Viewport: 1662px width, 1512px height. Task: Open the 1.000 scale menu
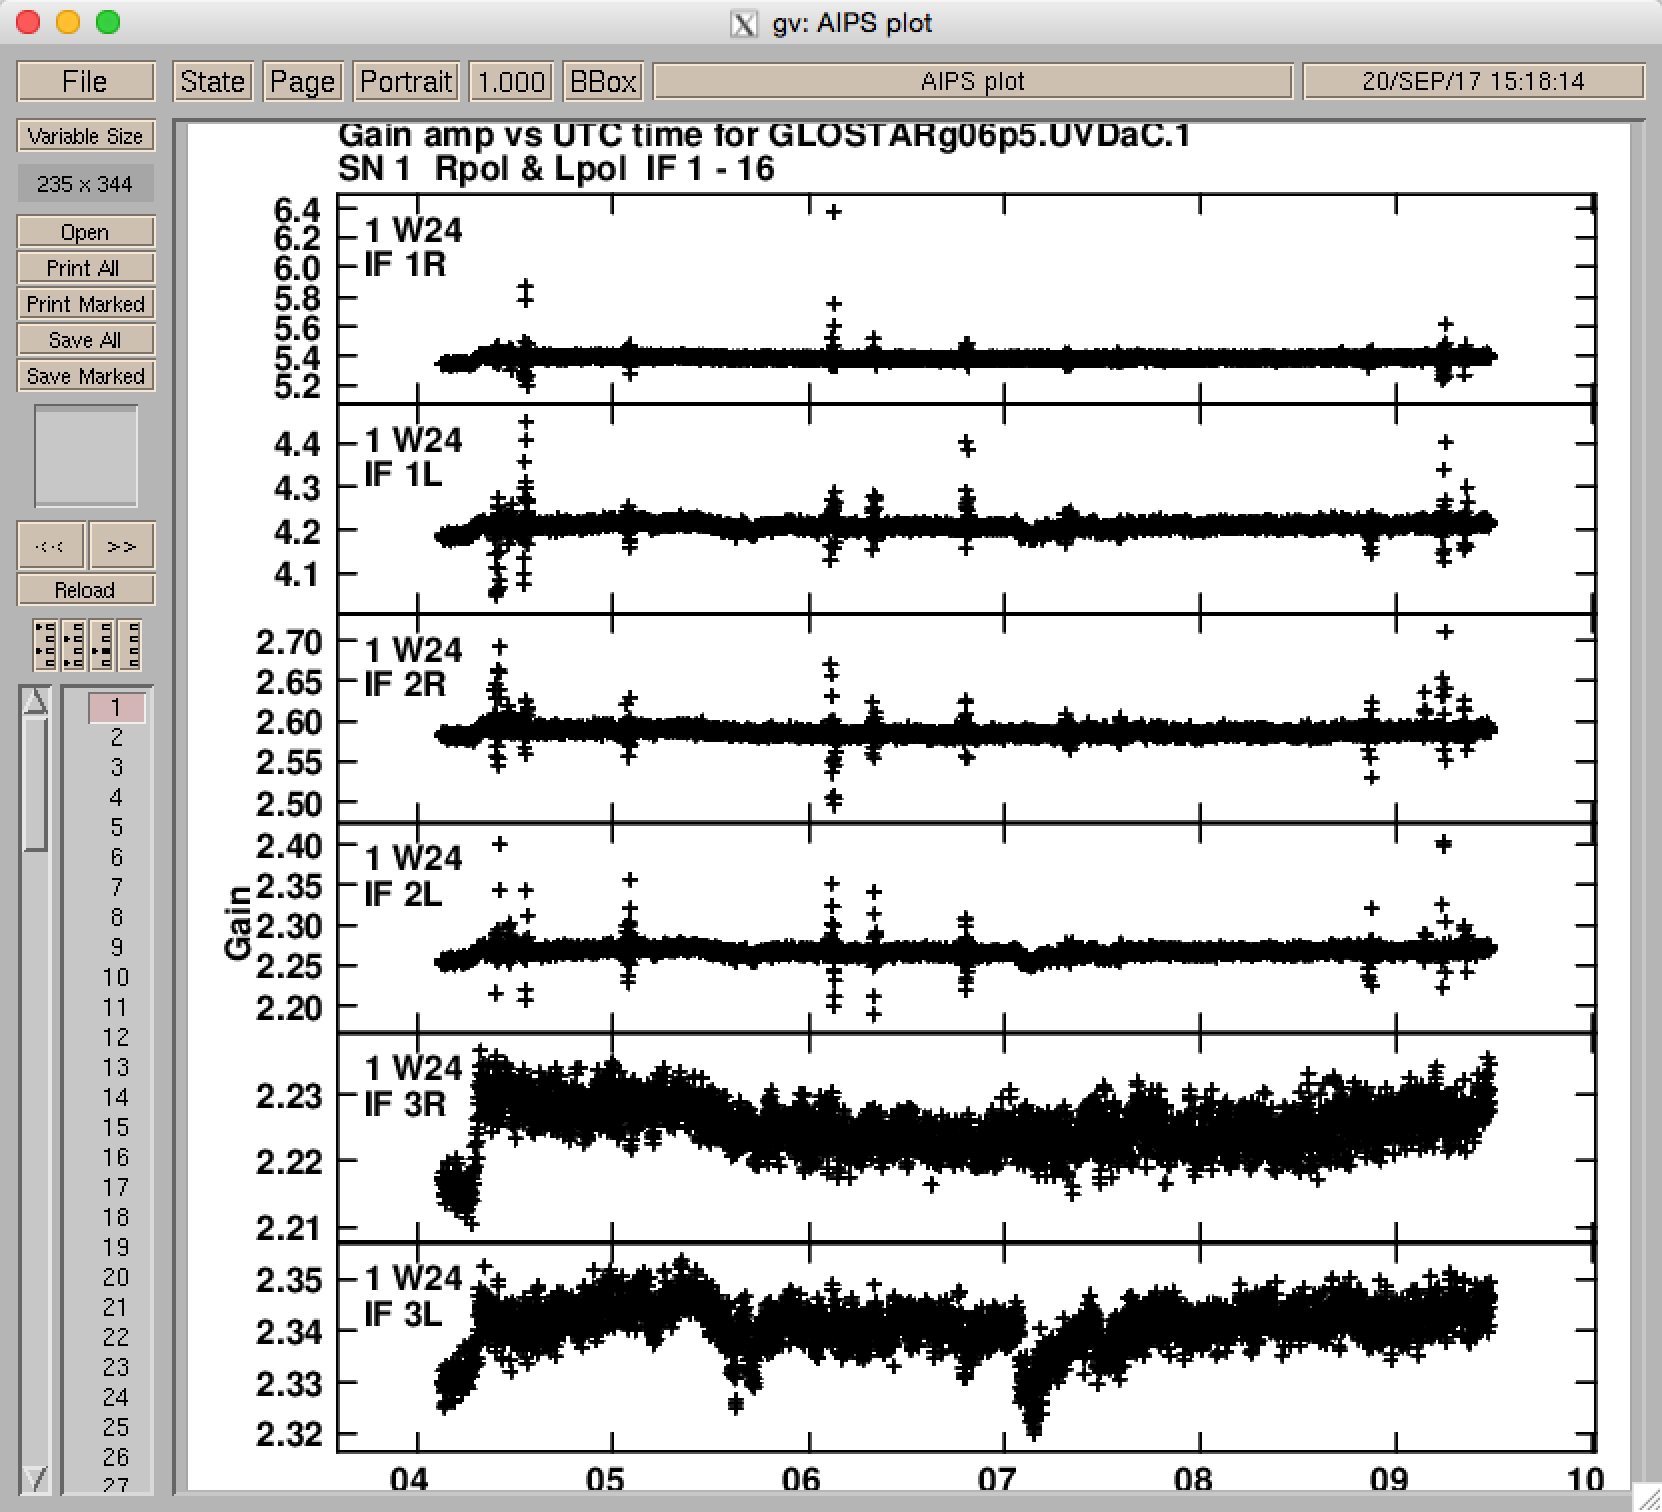point(511,81)
